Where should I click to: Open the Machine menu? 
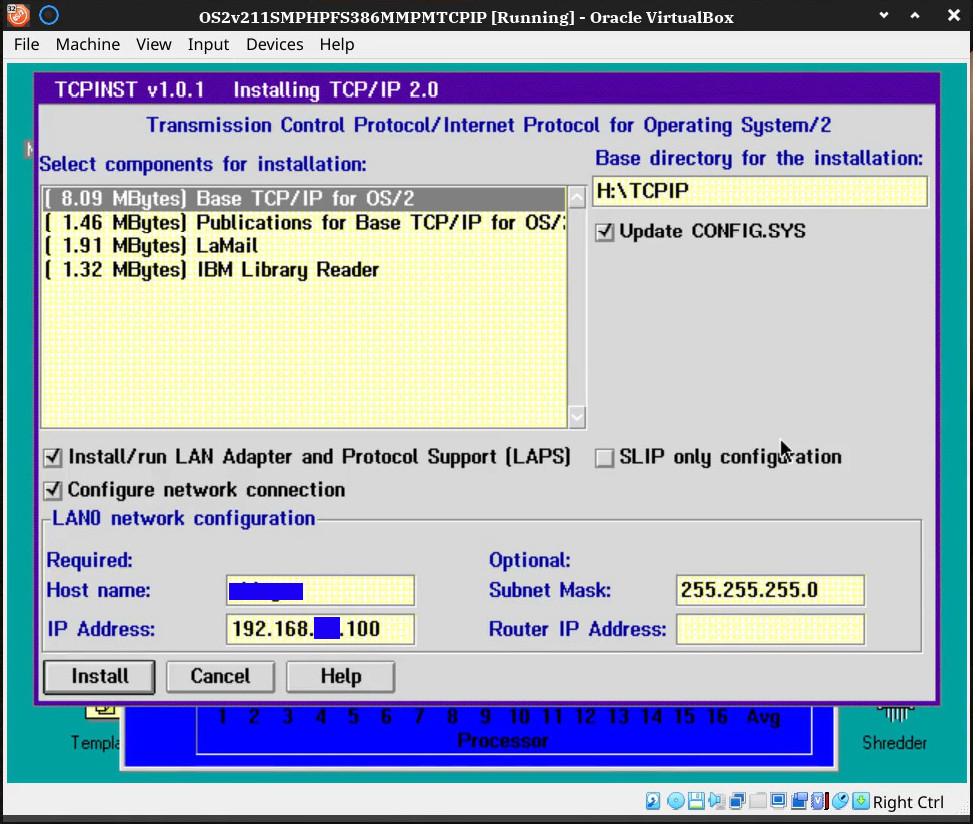[87, 45]
